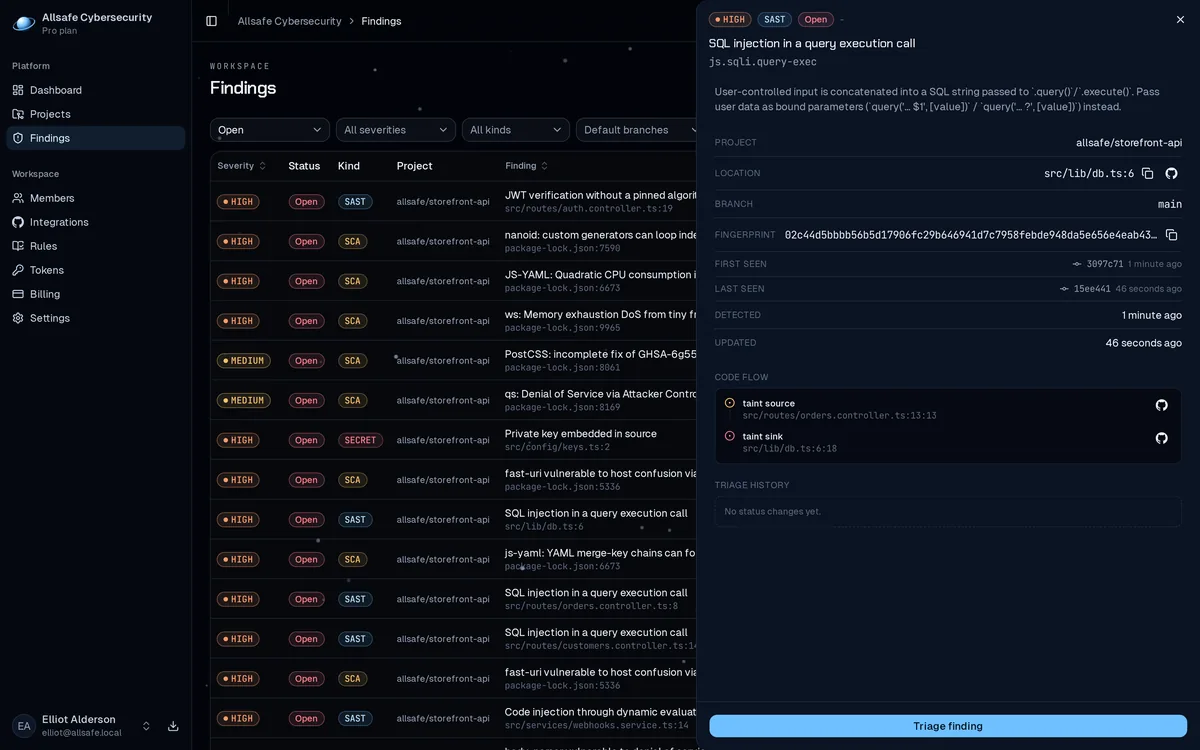1200x750 pixels.
Task: Click the EA user avatar
Action: (x=24, y=726)
